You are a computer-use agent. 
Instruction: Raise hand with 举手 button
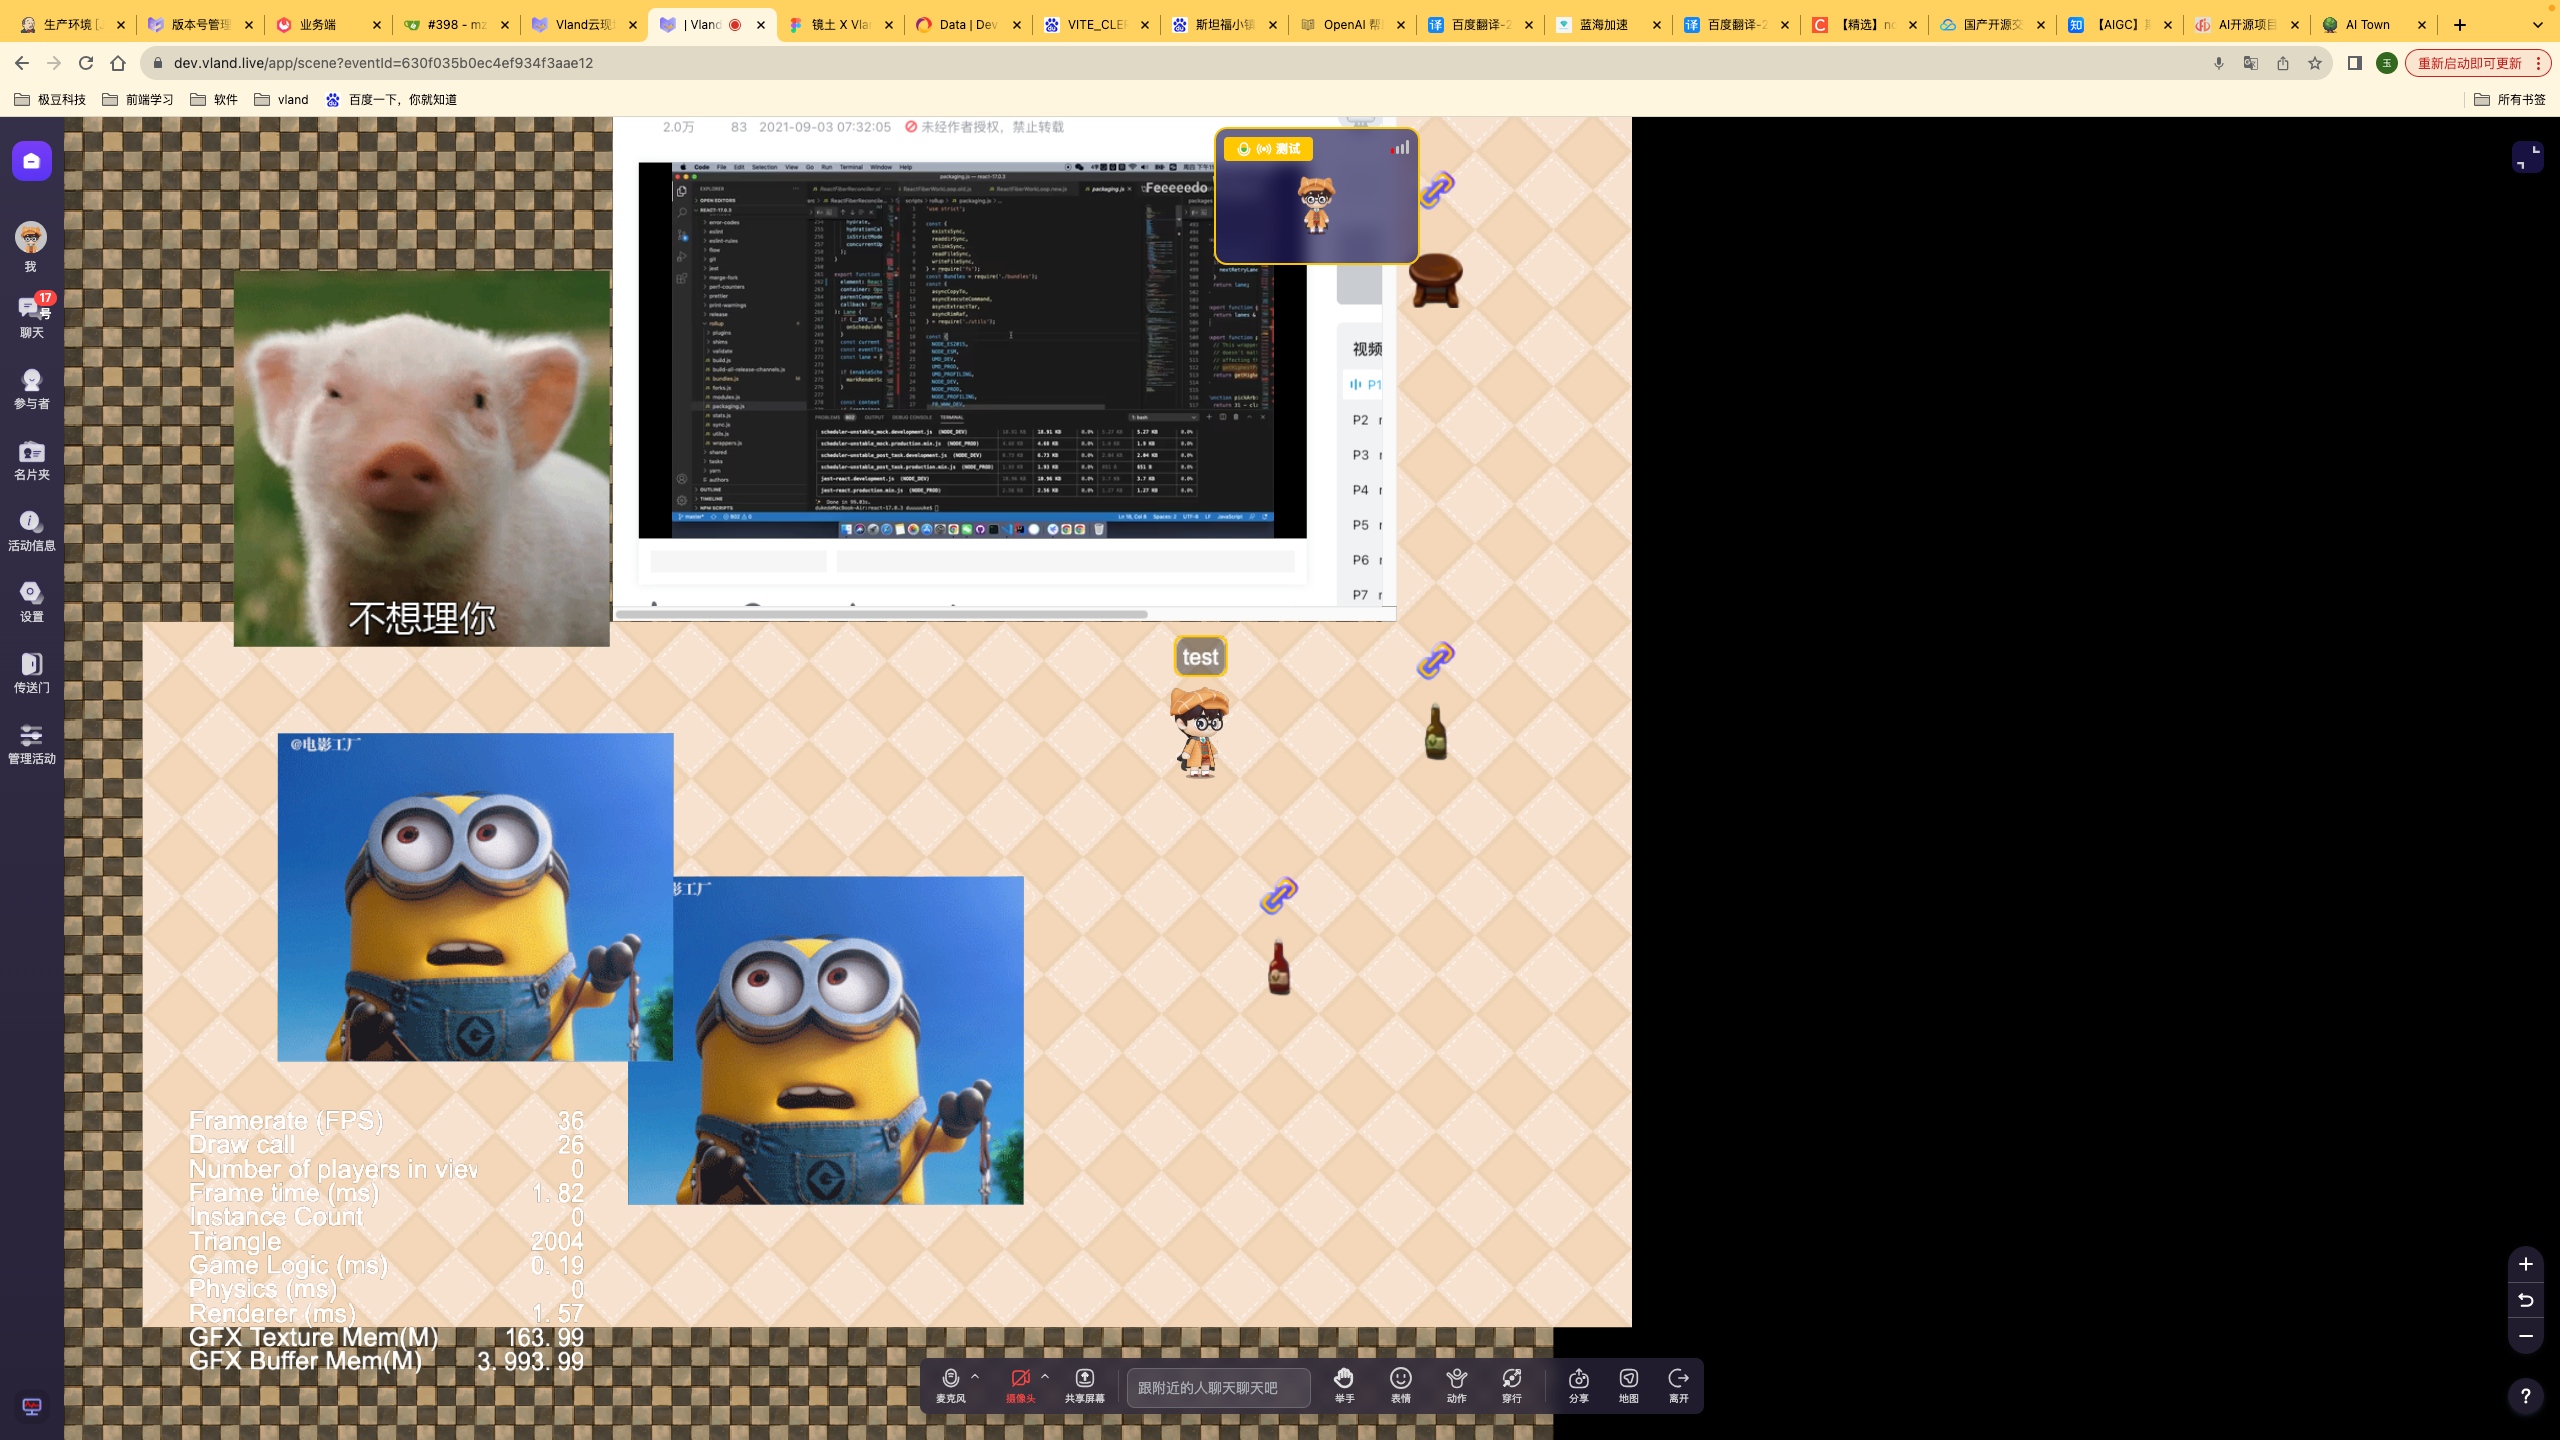[1344, 1386]
